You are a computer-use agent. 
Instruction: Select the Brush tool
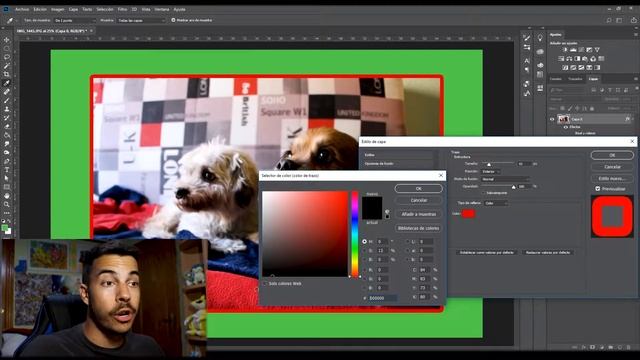point(7,100)
